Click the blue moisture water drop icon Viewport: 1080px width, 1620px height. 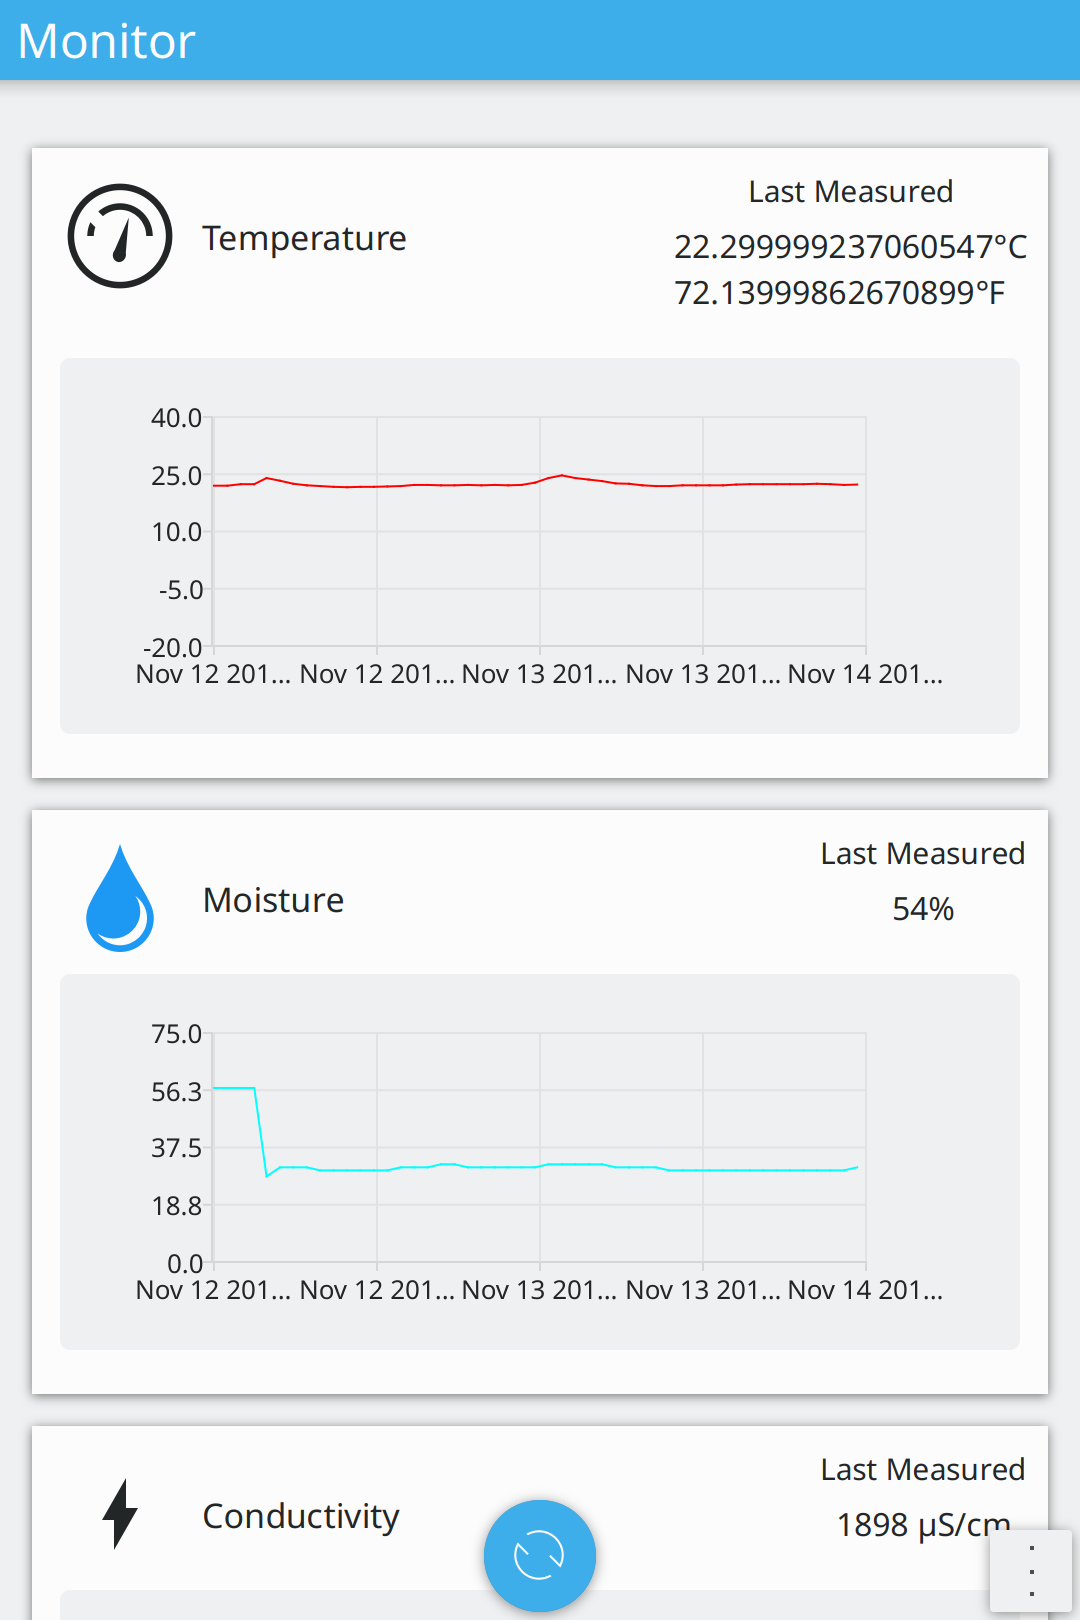(x=120, y=899)
